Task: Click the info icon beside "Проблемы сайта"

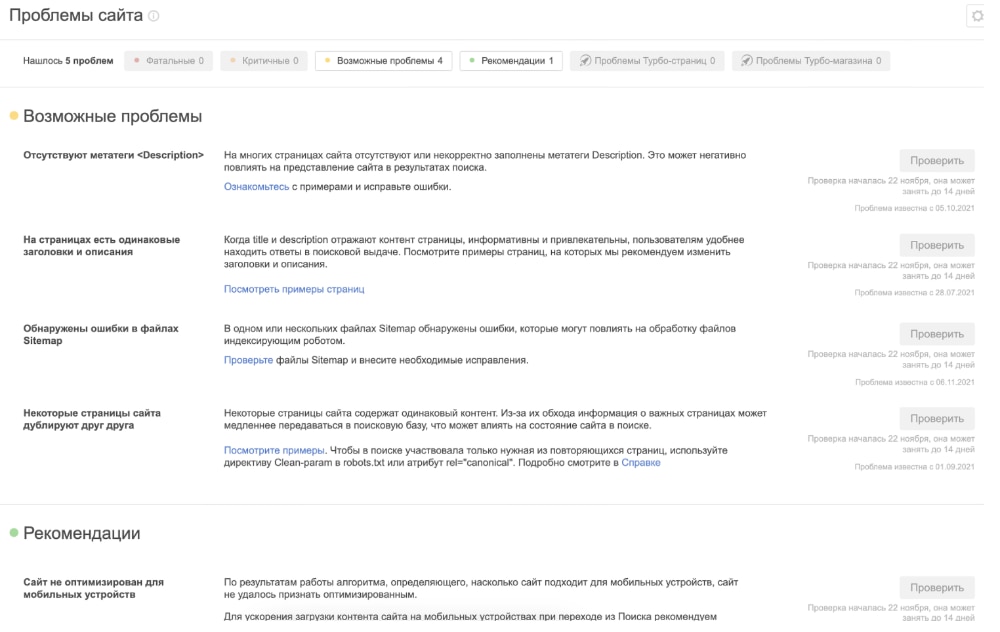Action: click(153, 17)
